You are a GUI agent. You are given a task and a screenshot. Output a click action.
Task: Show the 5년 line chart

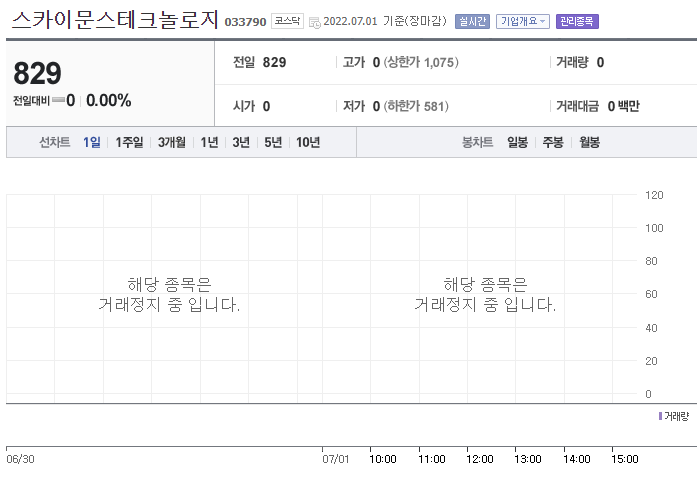[x=273, y=142]
